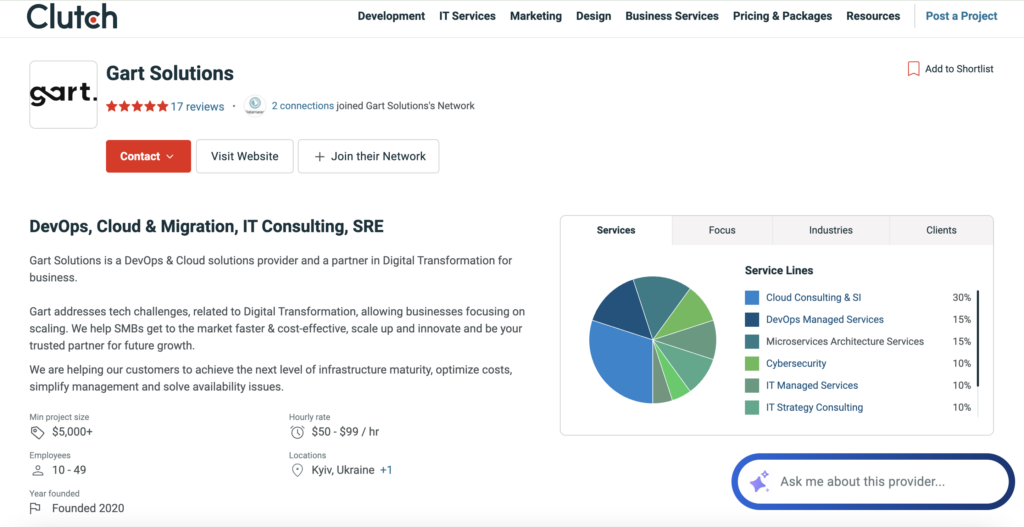Open the IT Services navigation menu
The image size is (1024, 527).
[467, 16]
